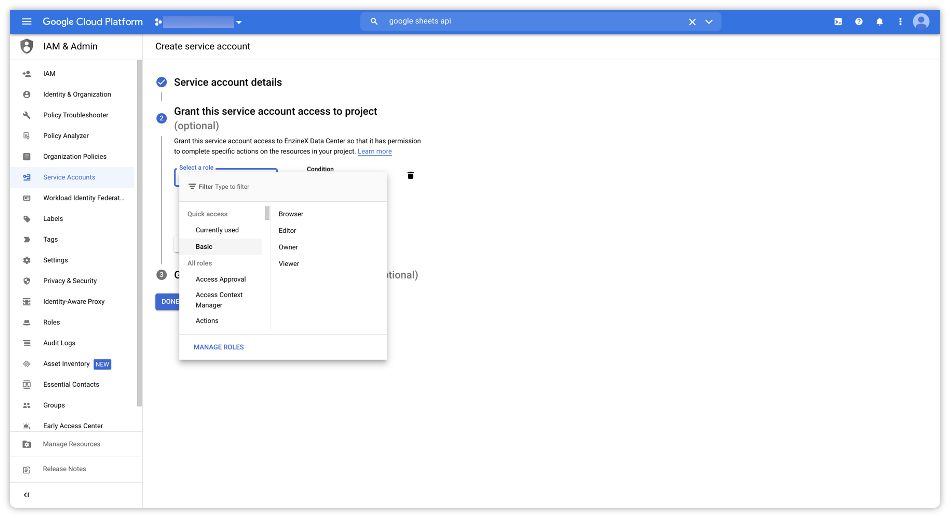The height and width of the screenshot is (518, 950).
Task: Click the Filter field in role picker
Action: [283, 187]
